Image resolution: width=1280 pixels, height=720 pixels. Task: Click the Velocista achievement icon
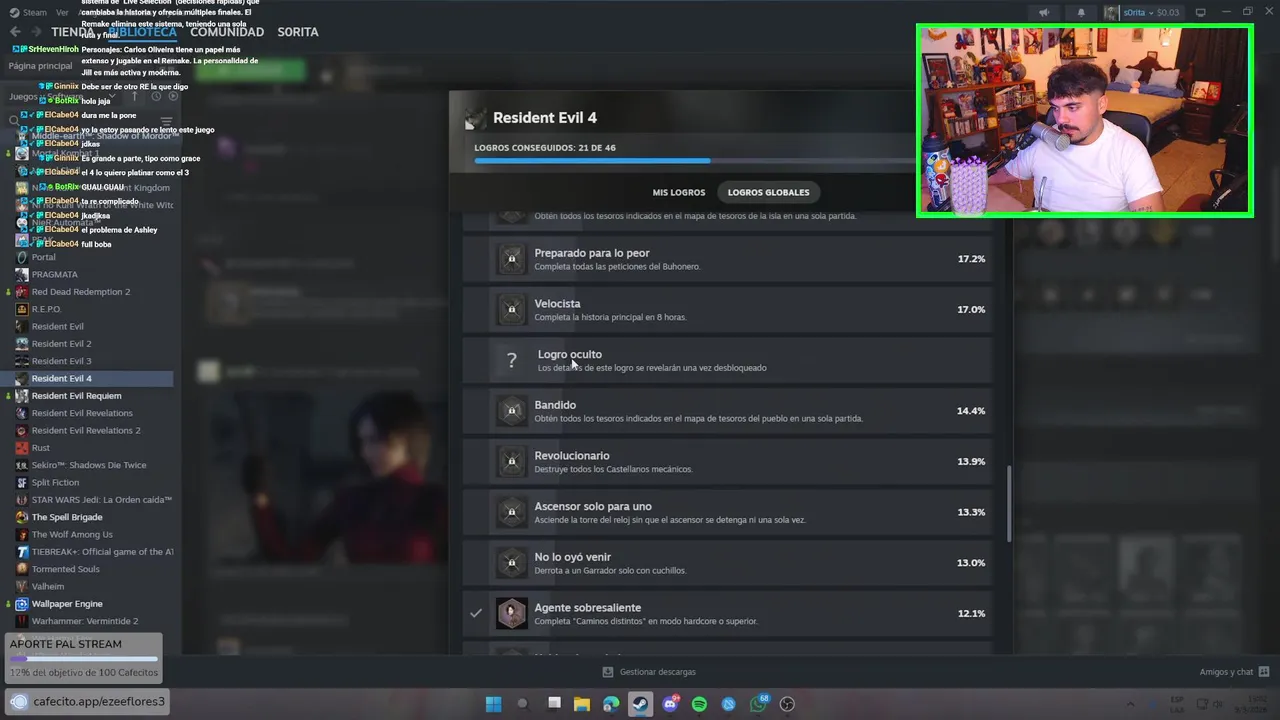pos(511,309)
